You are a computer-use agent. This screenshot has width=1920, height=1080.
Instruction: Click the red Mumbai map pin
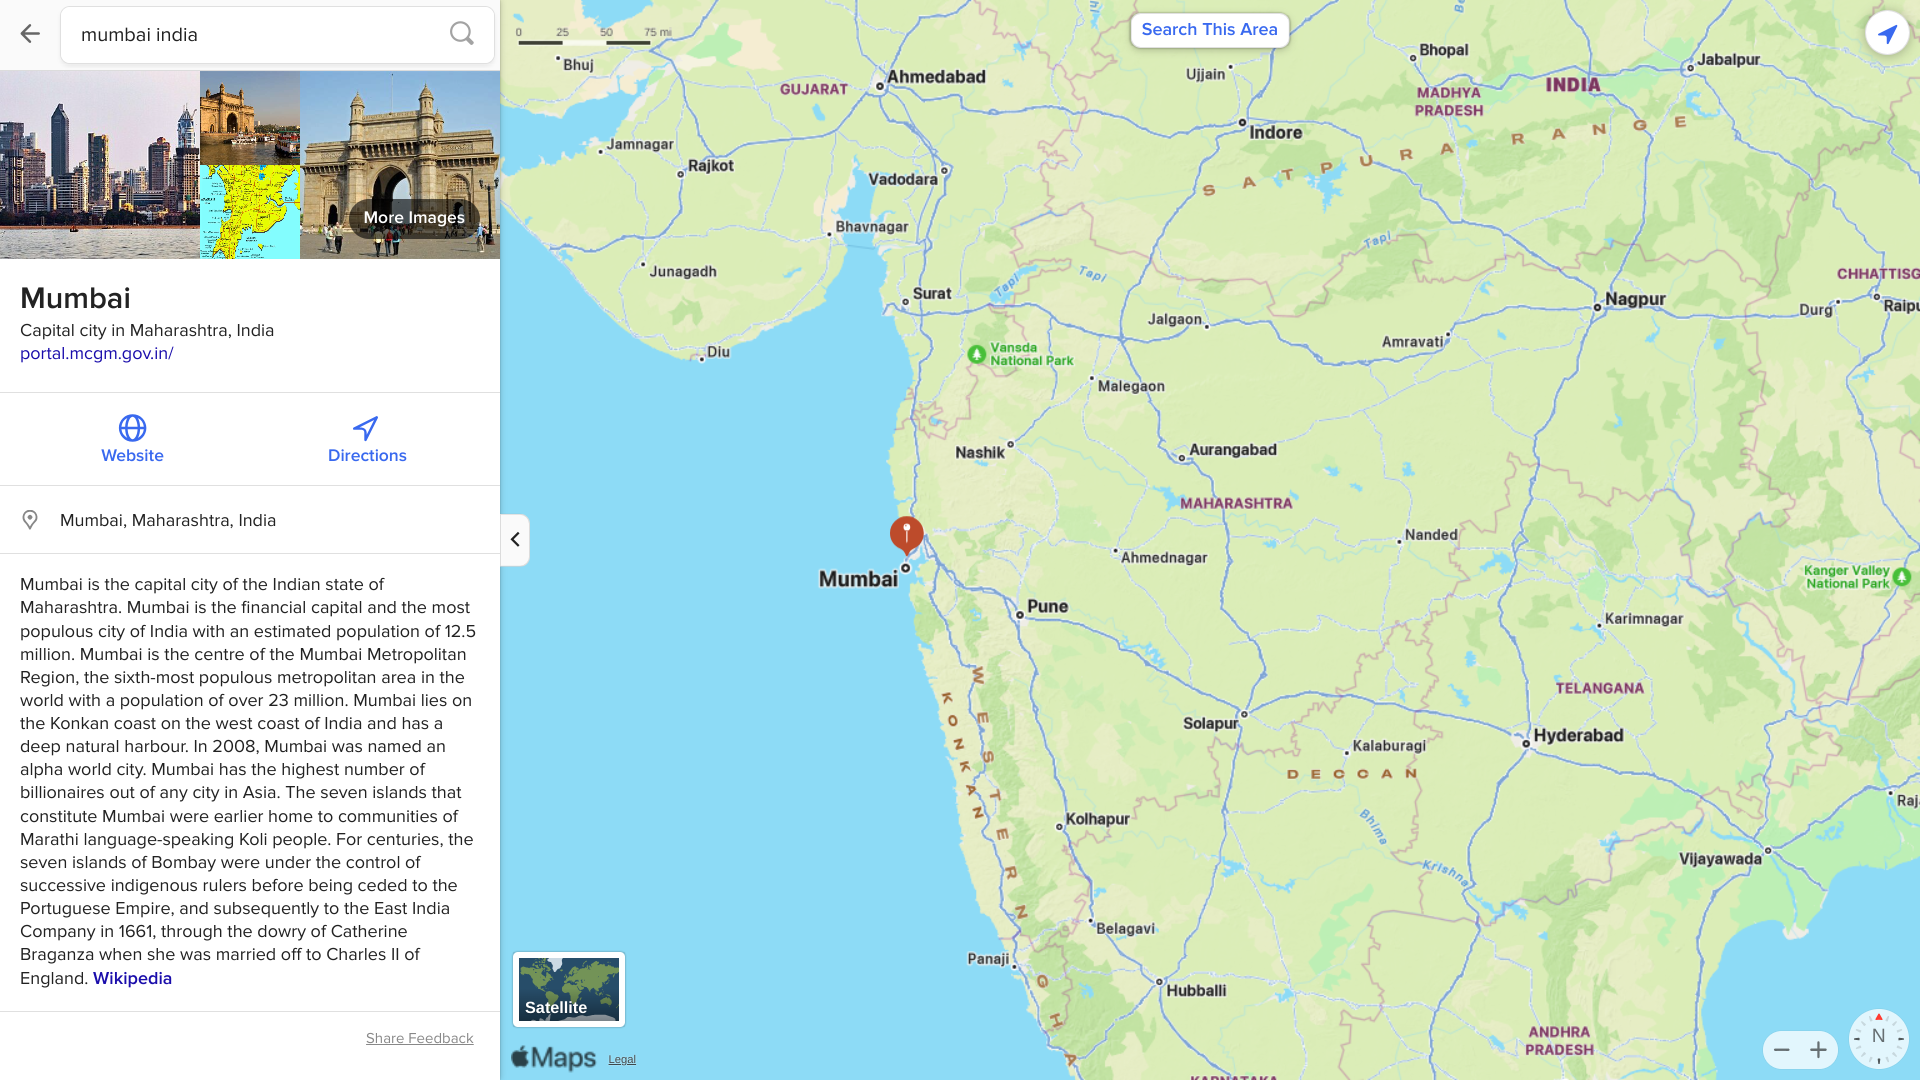point(906,534)
